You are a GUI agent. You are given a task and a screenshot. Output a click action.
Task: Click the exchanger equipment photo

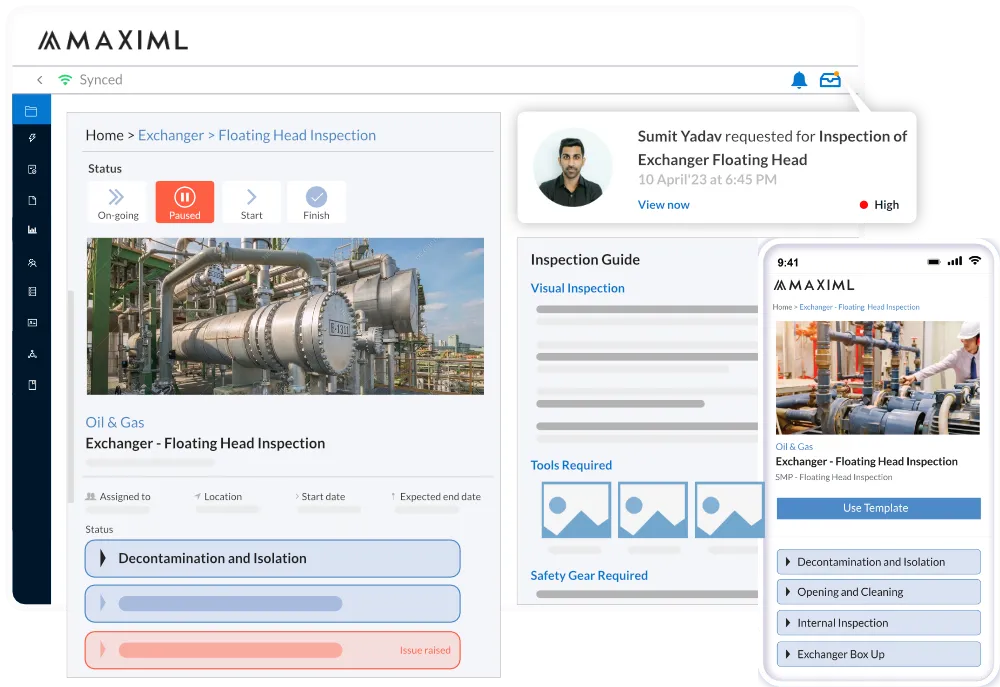point(285,316)
